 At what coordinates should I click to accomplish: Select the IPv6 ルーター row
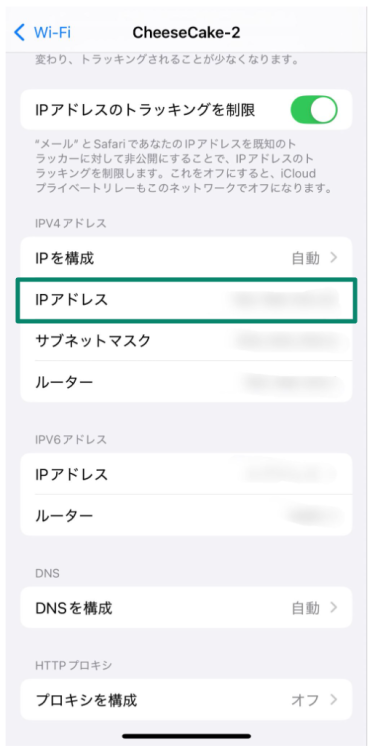[186, 516]
